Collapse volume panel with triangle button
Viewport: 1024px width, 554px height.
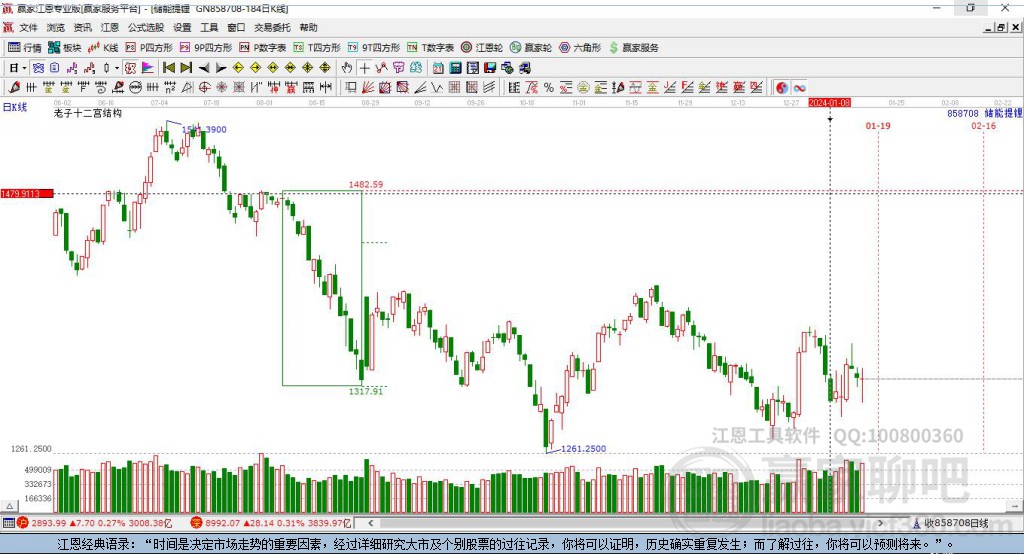coord(9,506)
